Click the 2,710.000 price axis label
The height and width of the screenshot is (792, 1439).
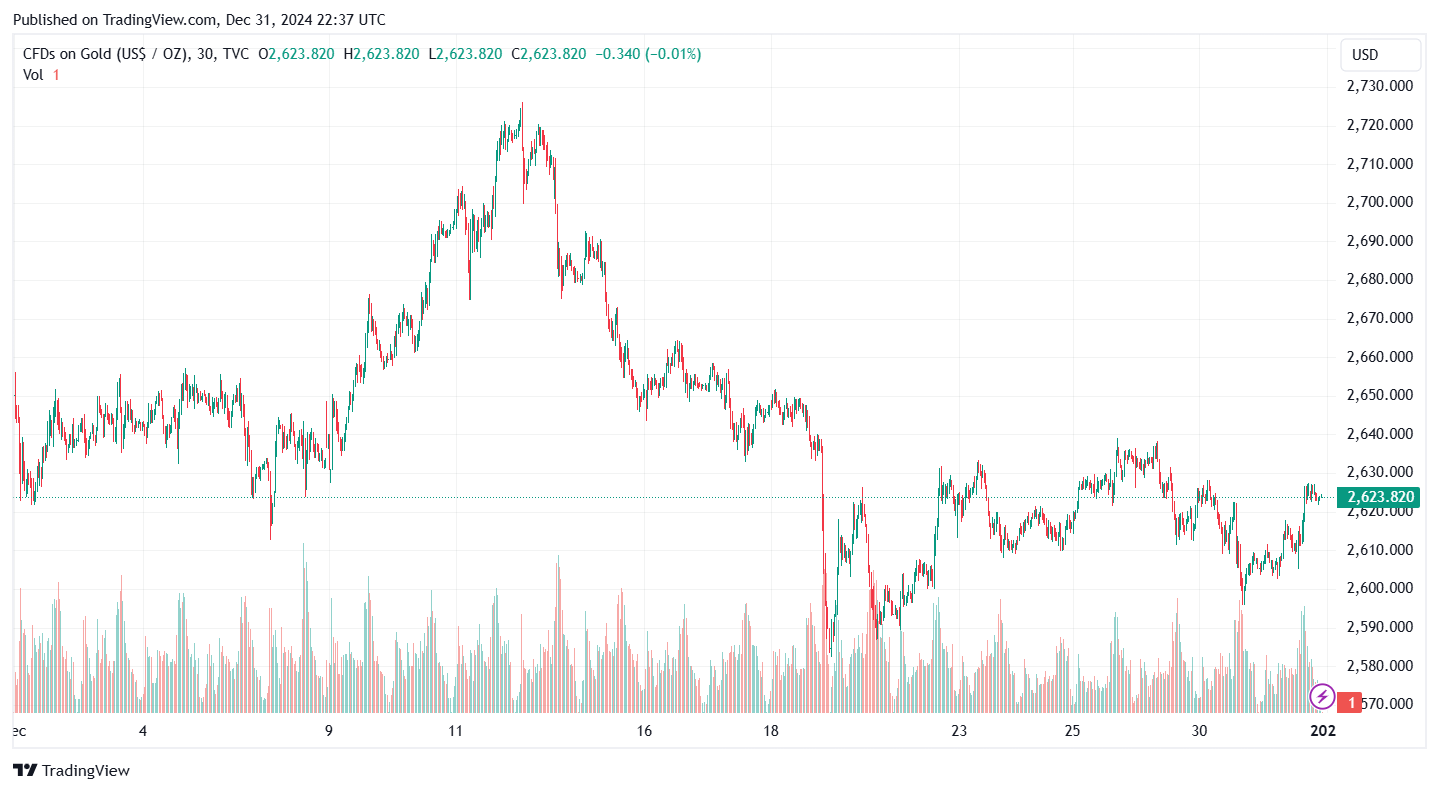(x=1380, y=163)
